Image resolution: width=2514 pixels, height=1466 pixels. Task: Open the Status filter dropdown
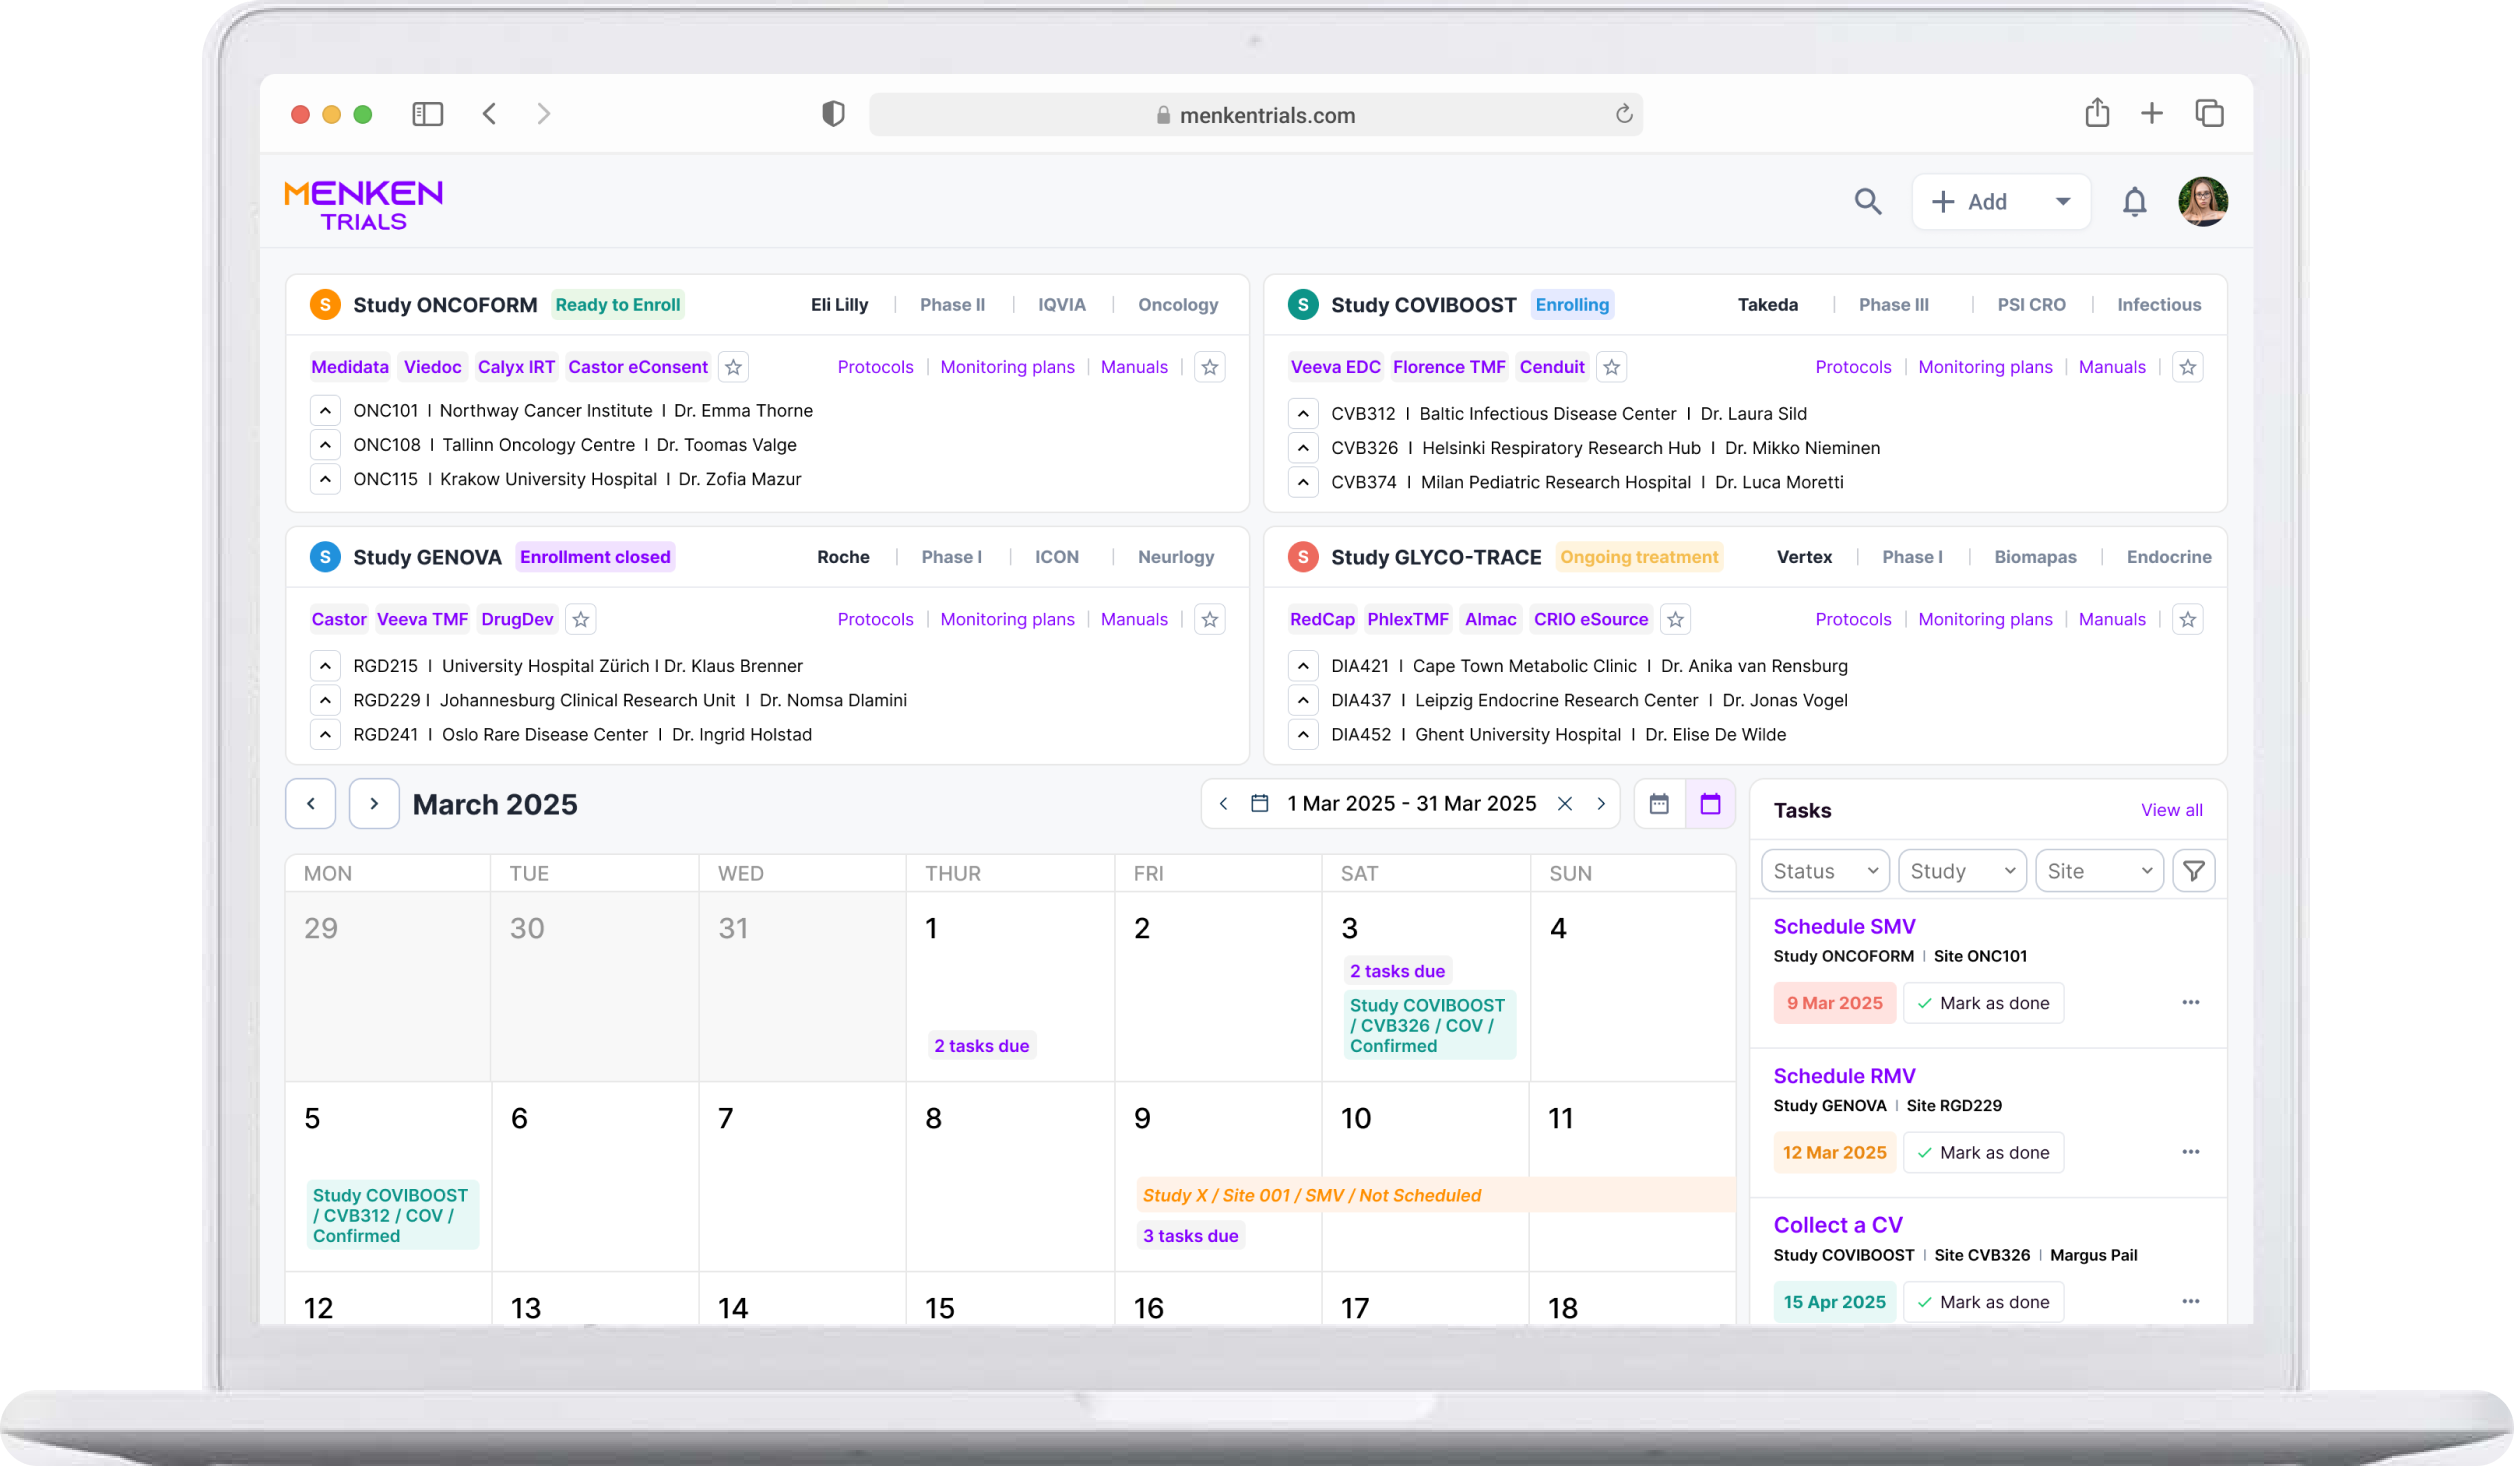click(1825, 871)
